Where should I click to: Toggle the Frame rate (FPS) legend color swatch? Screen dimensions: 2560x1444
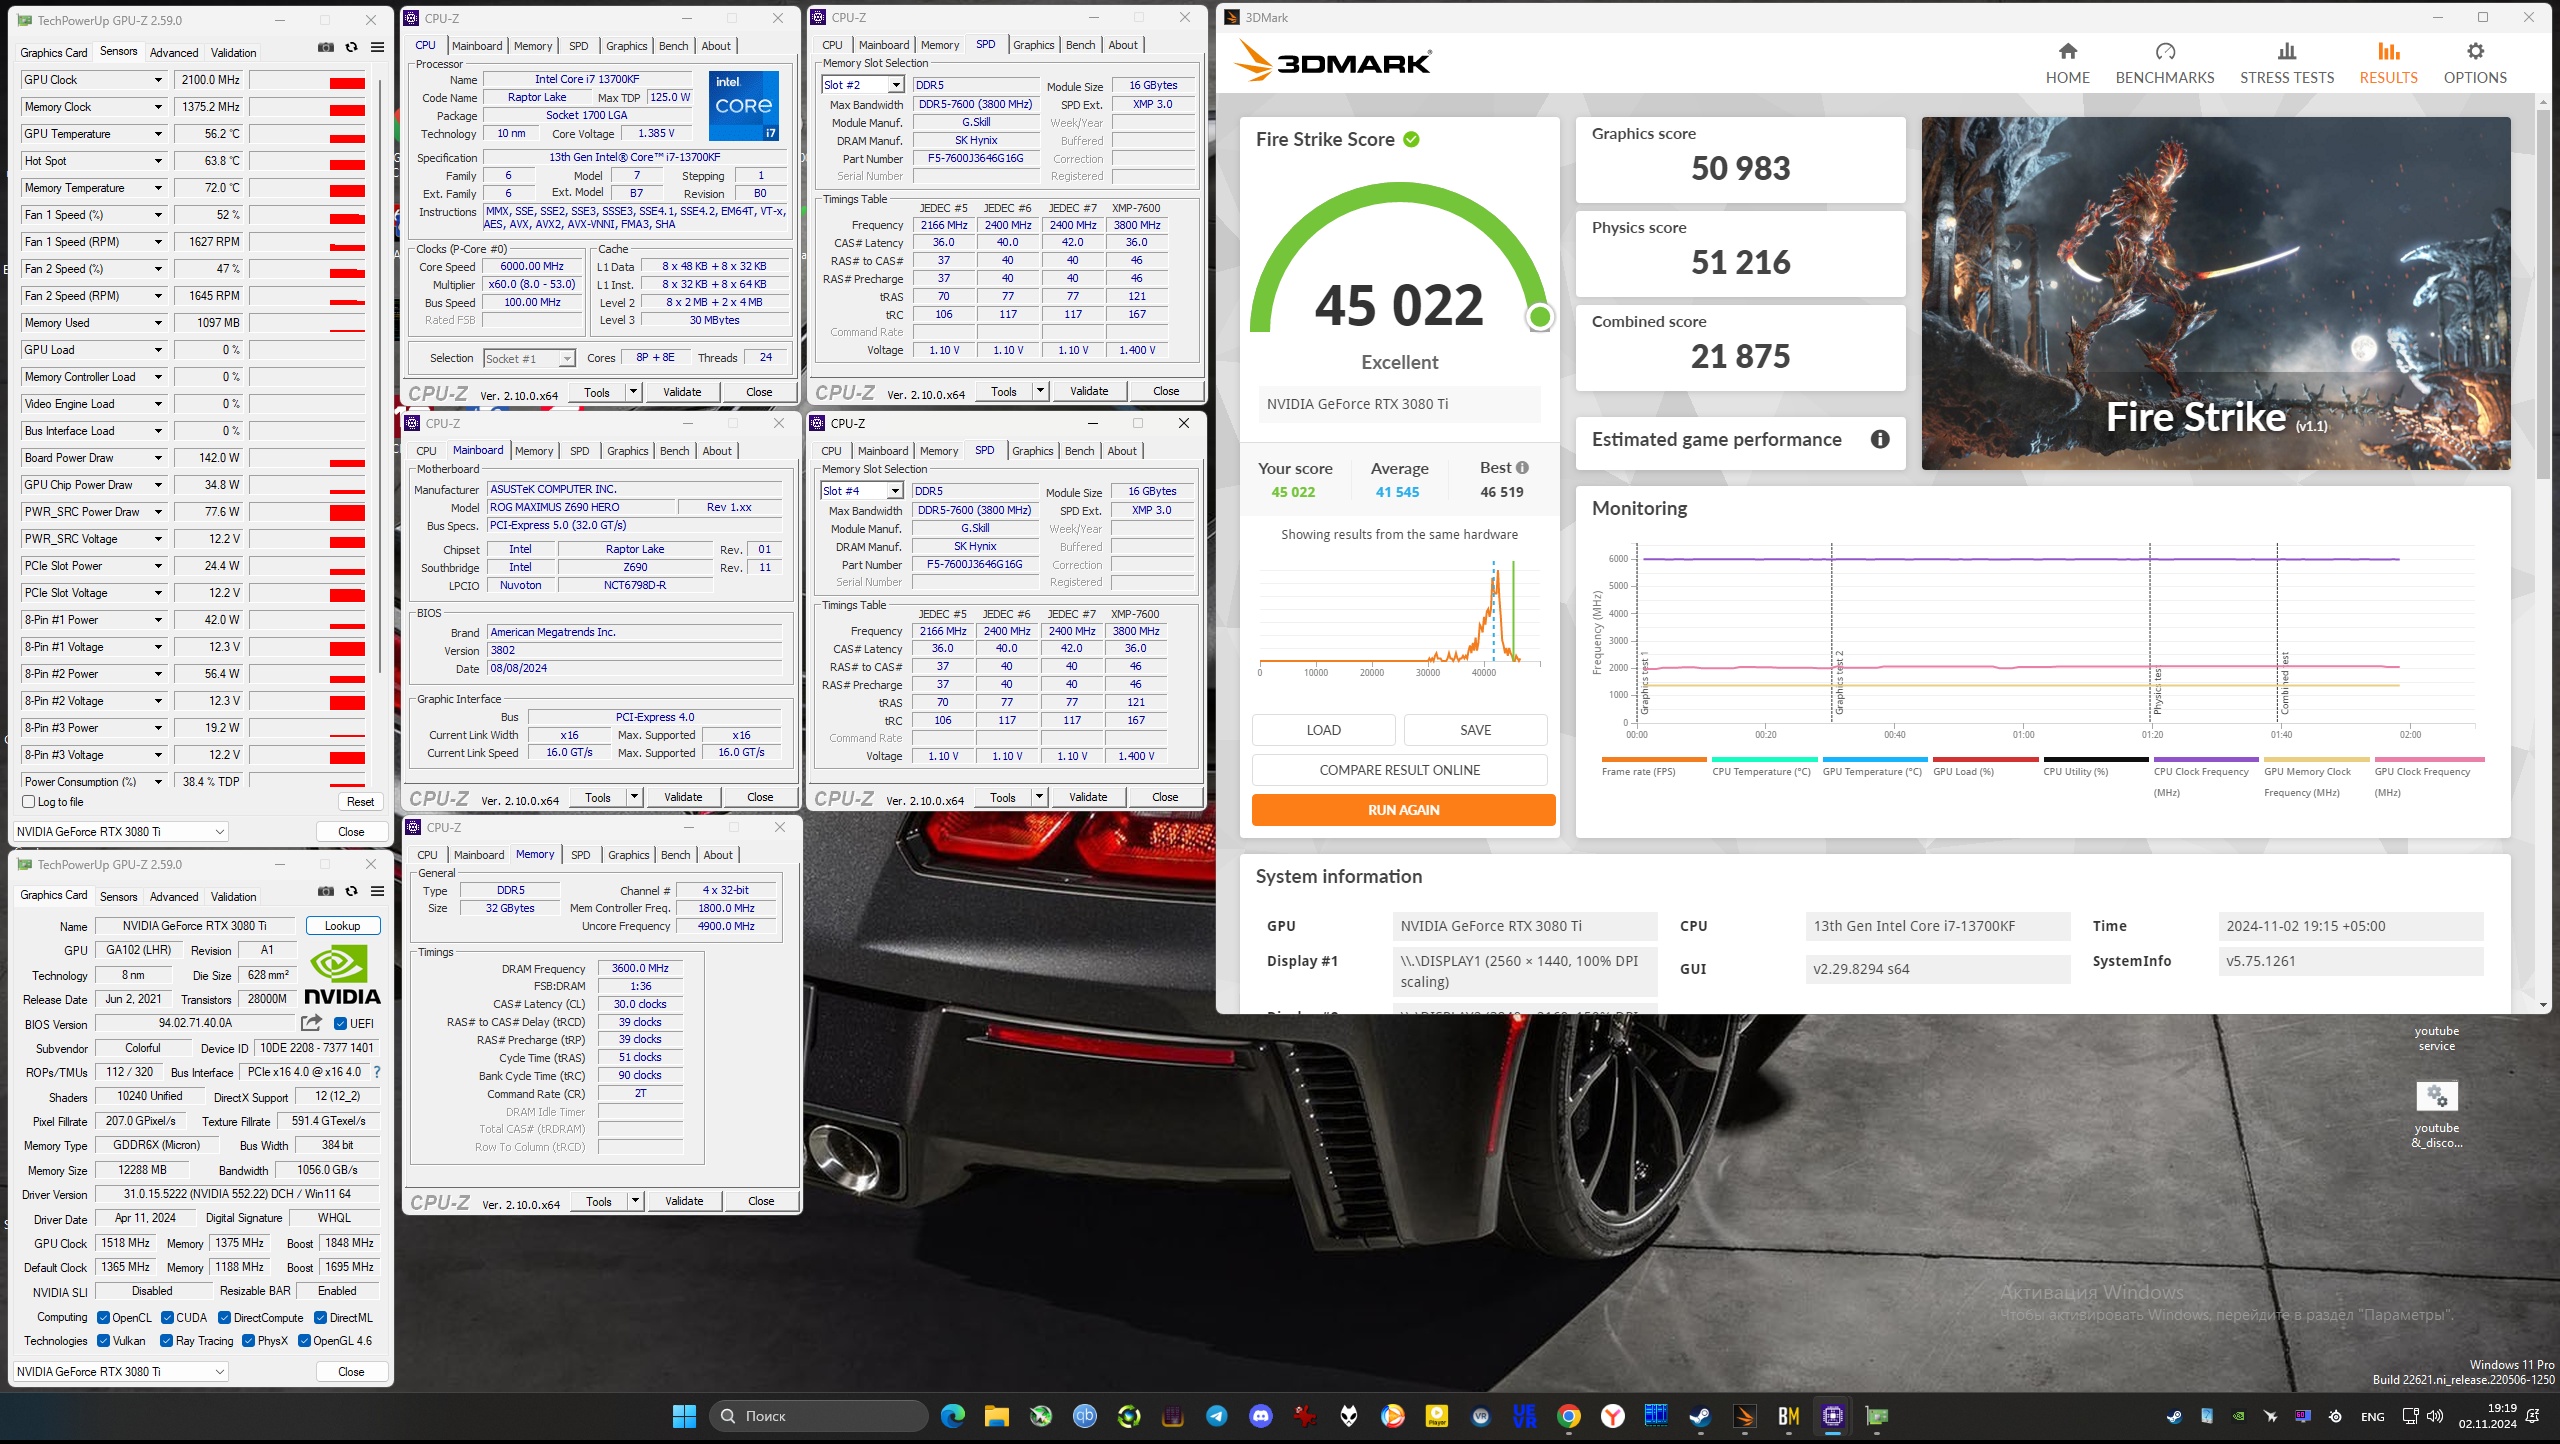[x=1653, y=760]
